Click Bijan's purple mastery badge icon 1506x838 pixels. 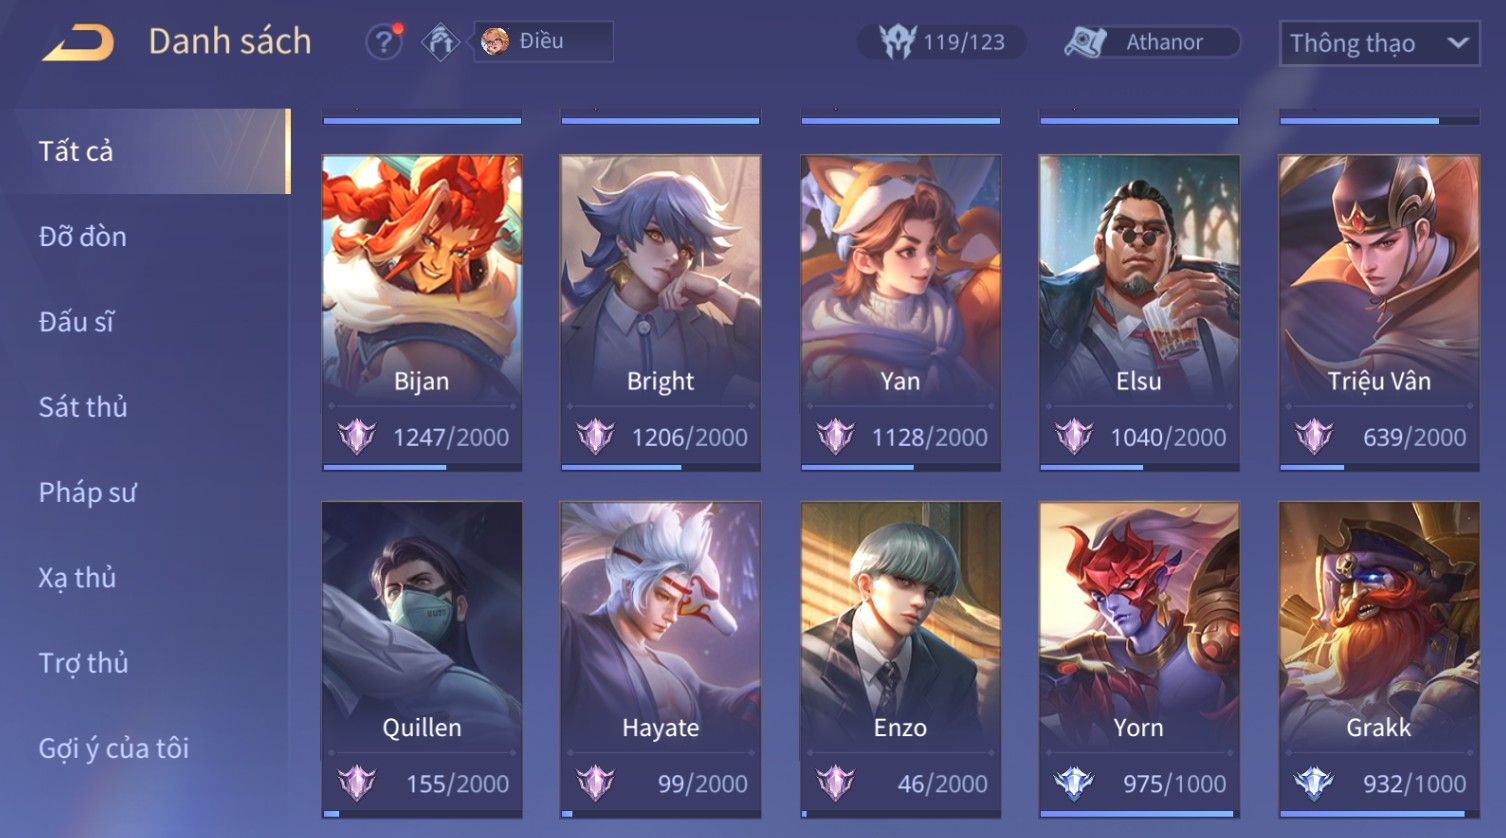[356, 437]
